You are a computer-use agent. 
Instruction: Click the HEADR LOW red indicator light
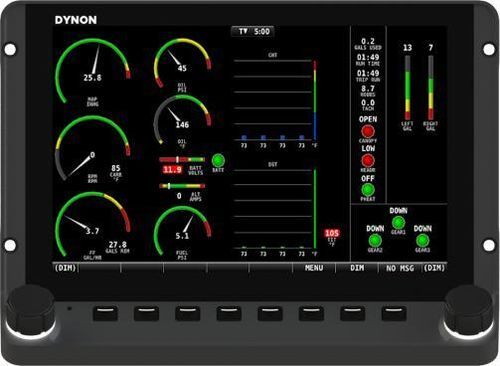point(368,161)
